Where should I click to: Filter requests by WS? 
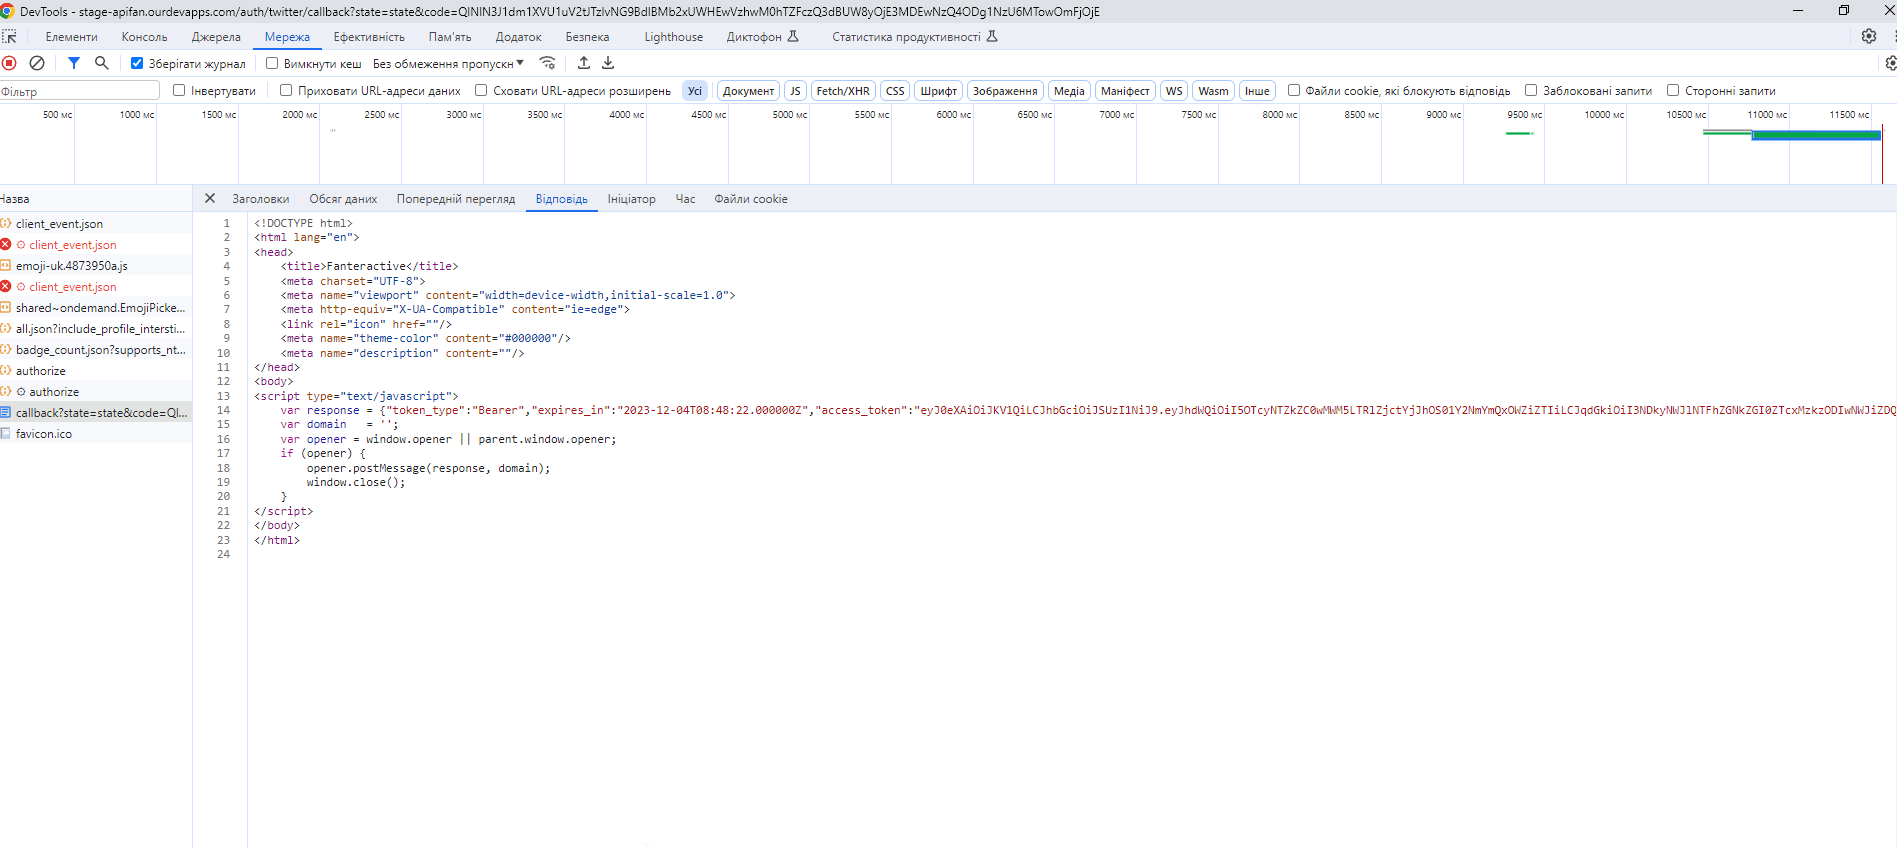point(1174,91)
